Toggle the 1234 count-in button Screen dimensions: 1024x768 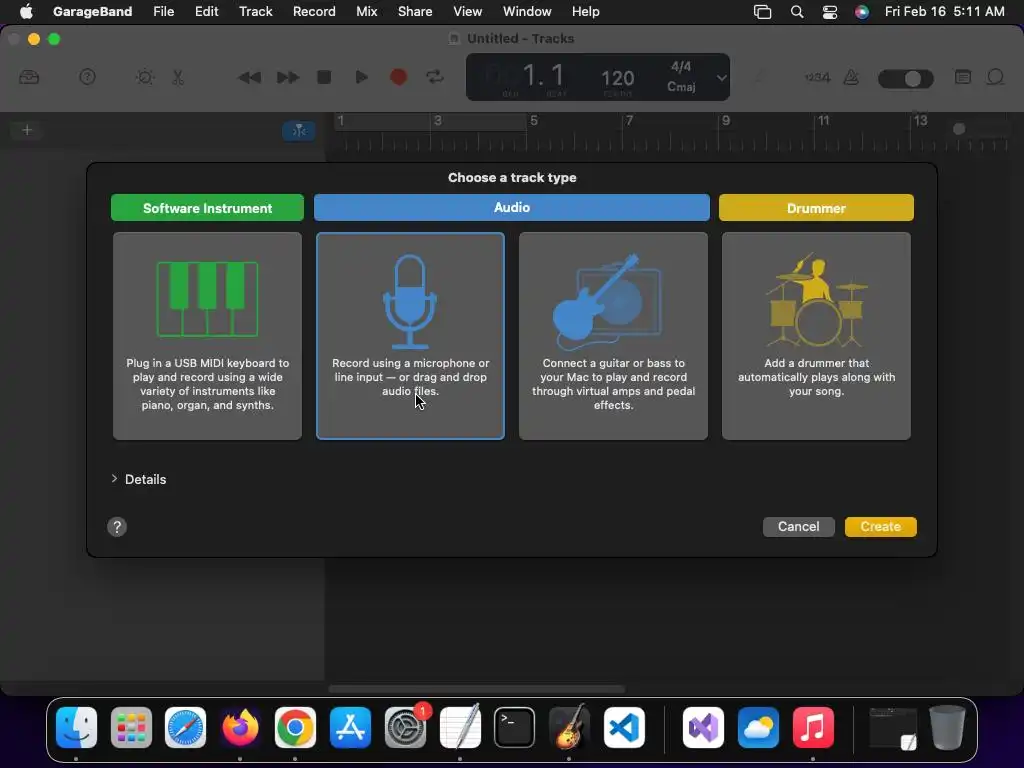pyautogui.click(x=817, y=78)
